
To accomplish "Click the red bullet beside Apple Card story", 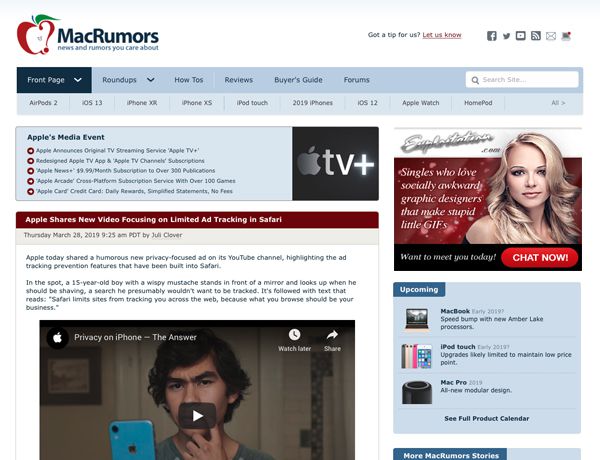I will [31, 191].
